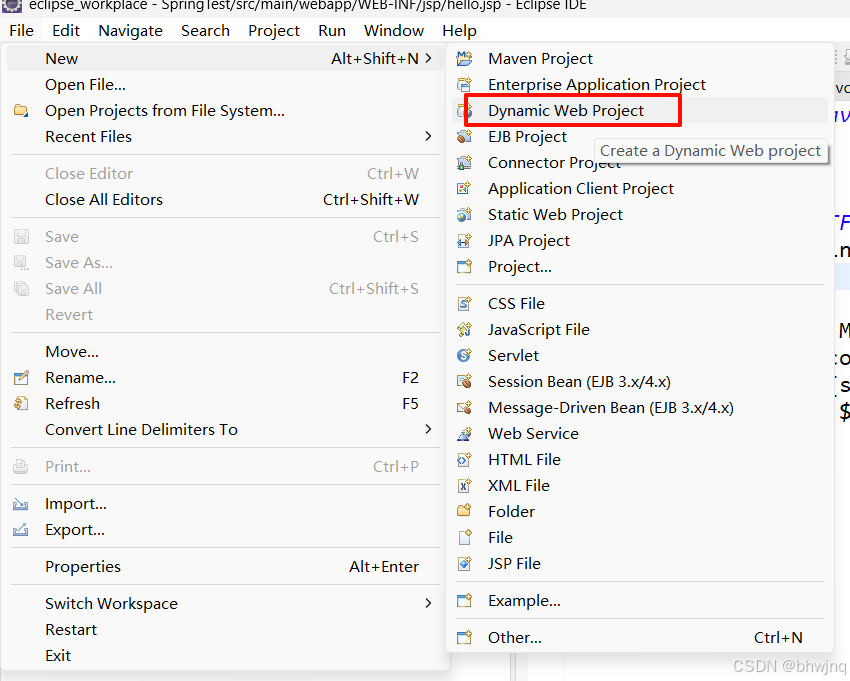
Task: Click the Application Client Project icon
Action: [464, 188]
